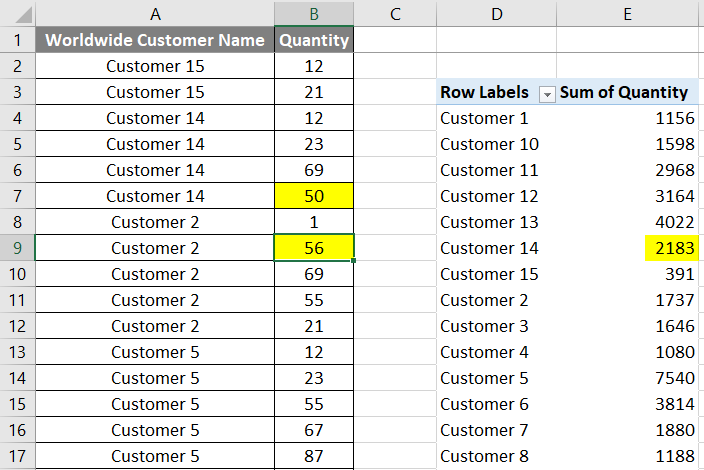Select pivot row label Customer 1
The image size is (704, 470).
(497, 118)
